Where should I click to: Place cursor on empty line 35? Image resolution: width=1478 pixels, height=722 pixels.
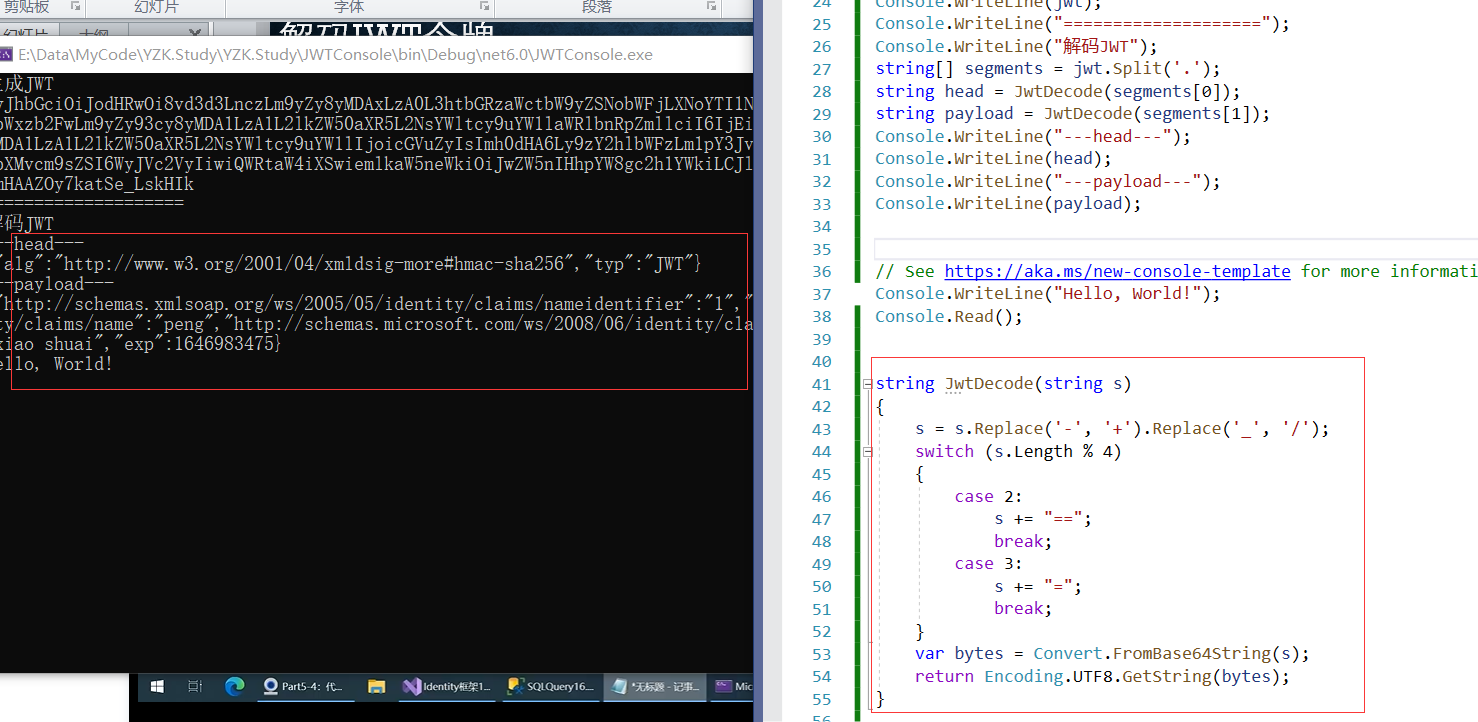tap(1175, 249)
